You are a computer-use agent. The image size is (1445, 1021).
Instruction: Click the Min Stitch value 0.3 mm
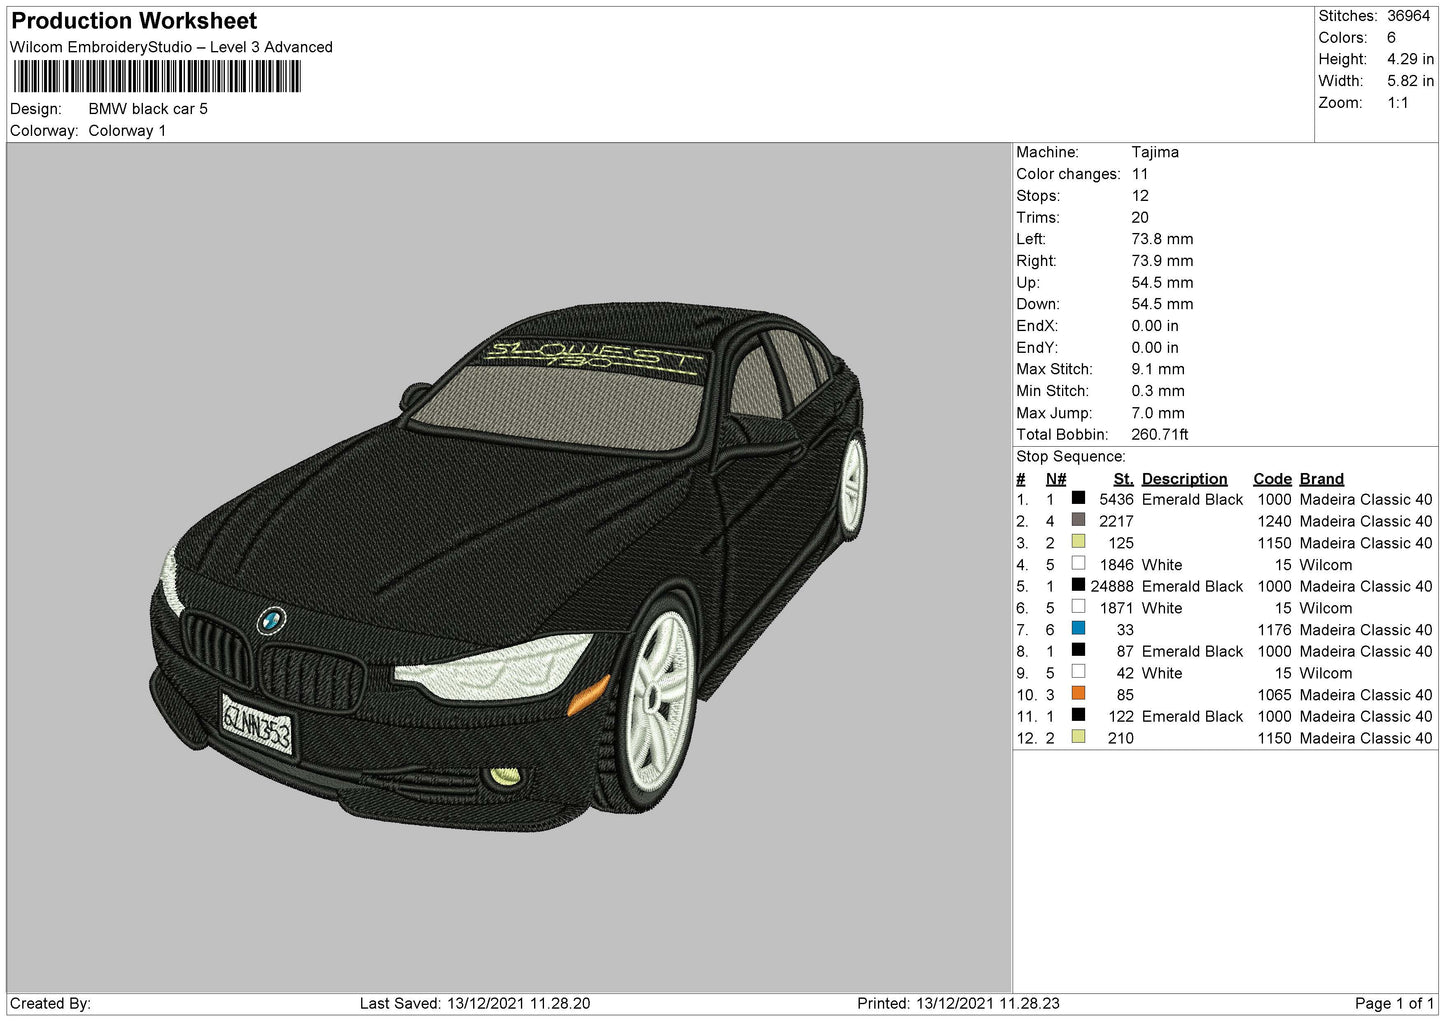point(1158,391)
